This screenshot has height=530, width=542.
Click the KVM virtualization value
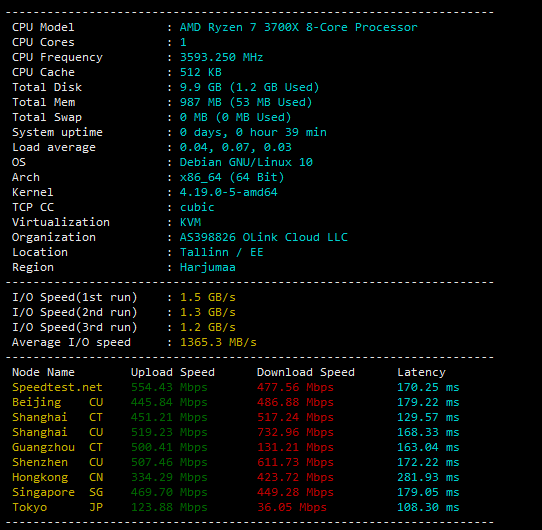pos(190,222)
